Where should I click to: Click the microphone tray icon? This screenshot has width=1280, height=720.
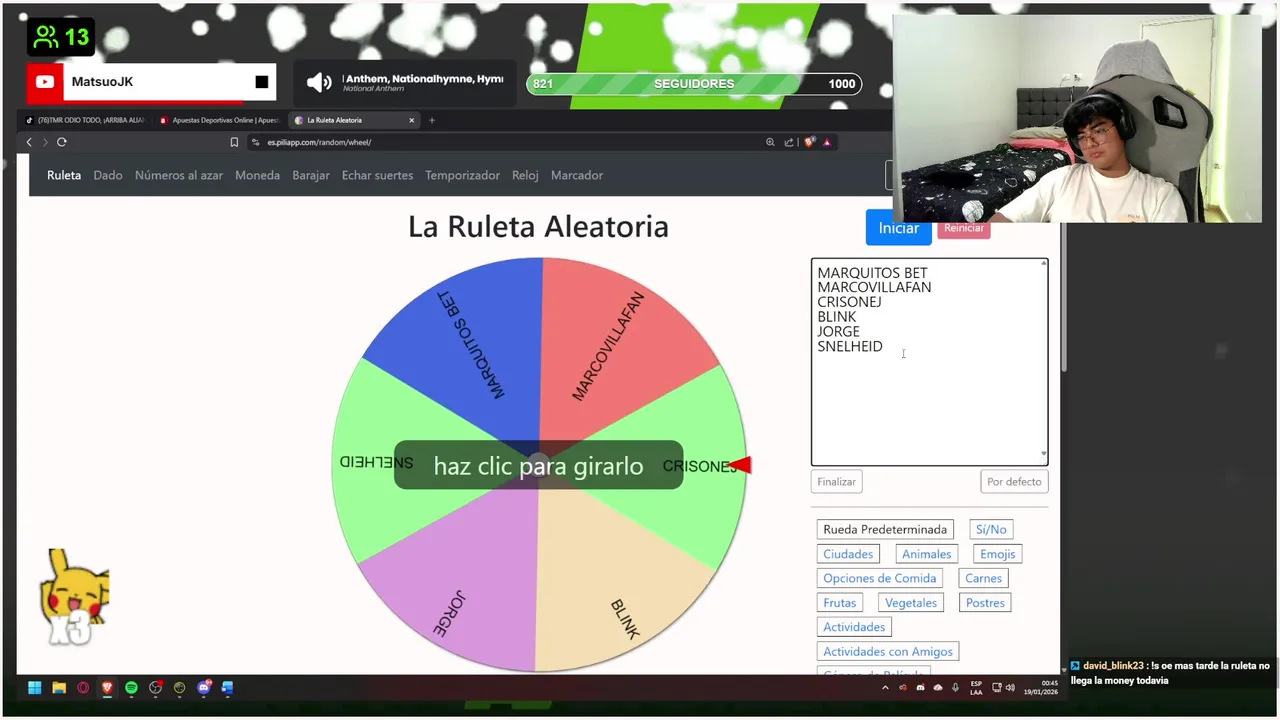[x=955, y=688]
